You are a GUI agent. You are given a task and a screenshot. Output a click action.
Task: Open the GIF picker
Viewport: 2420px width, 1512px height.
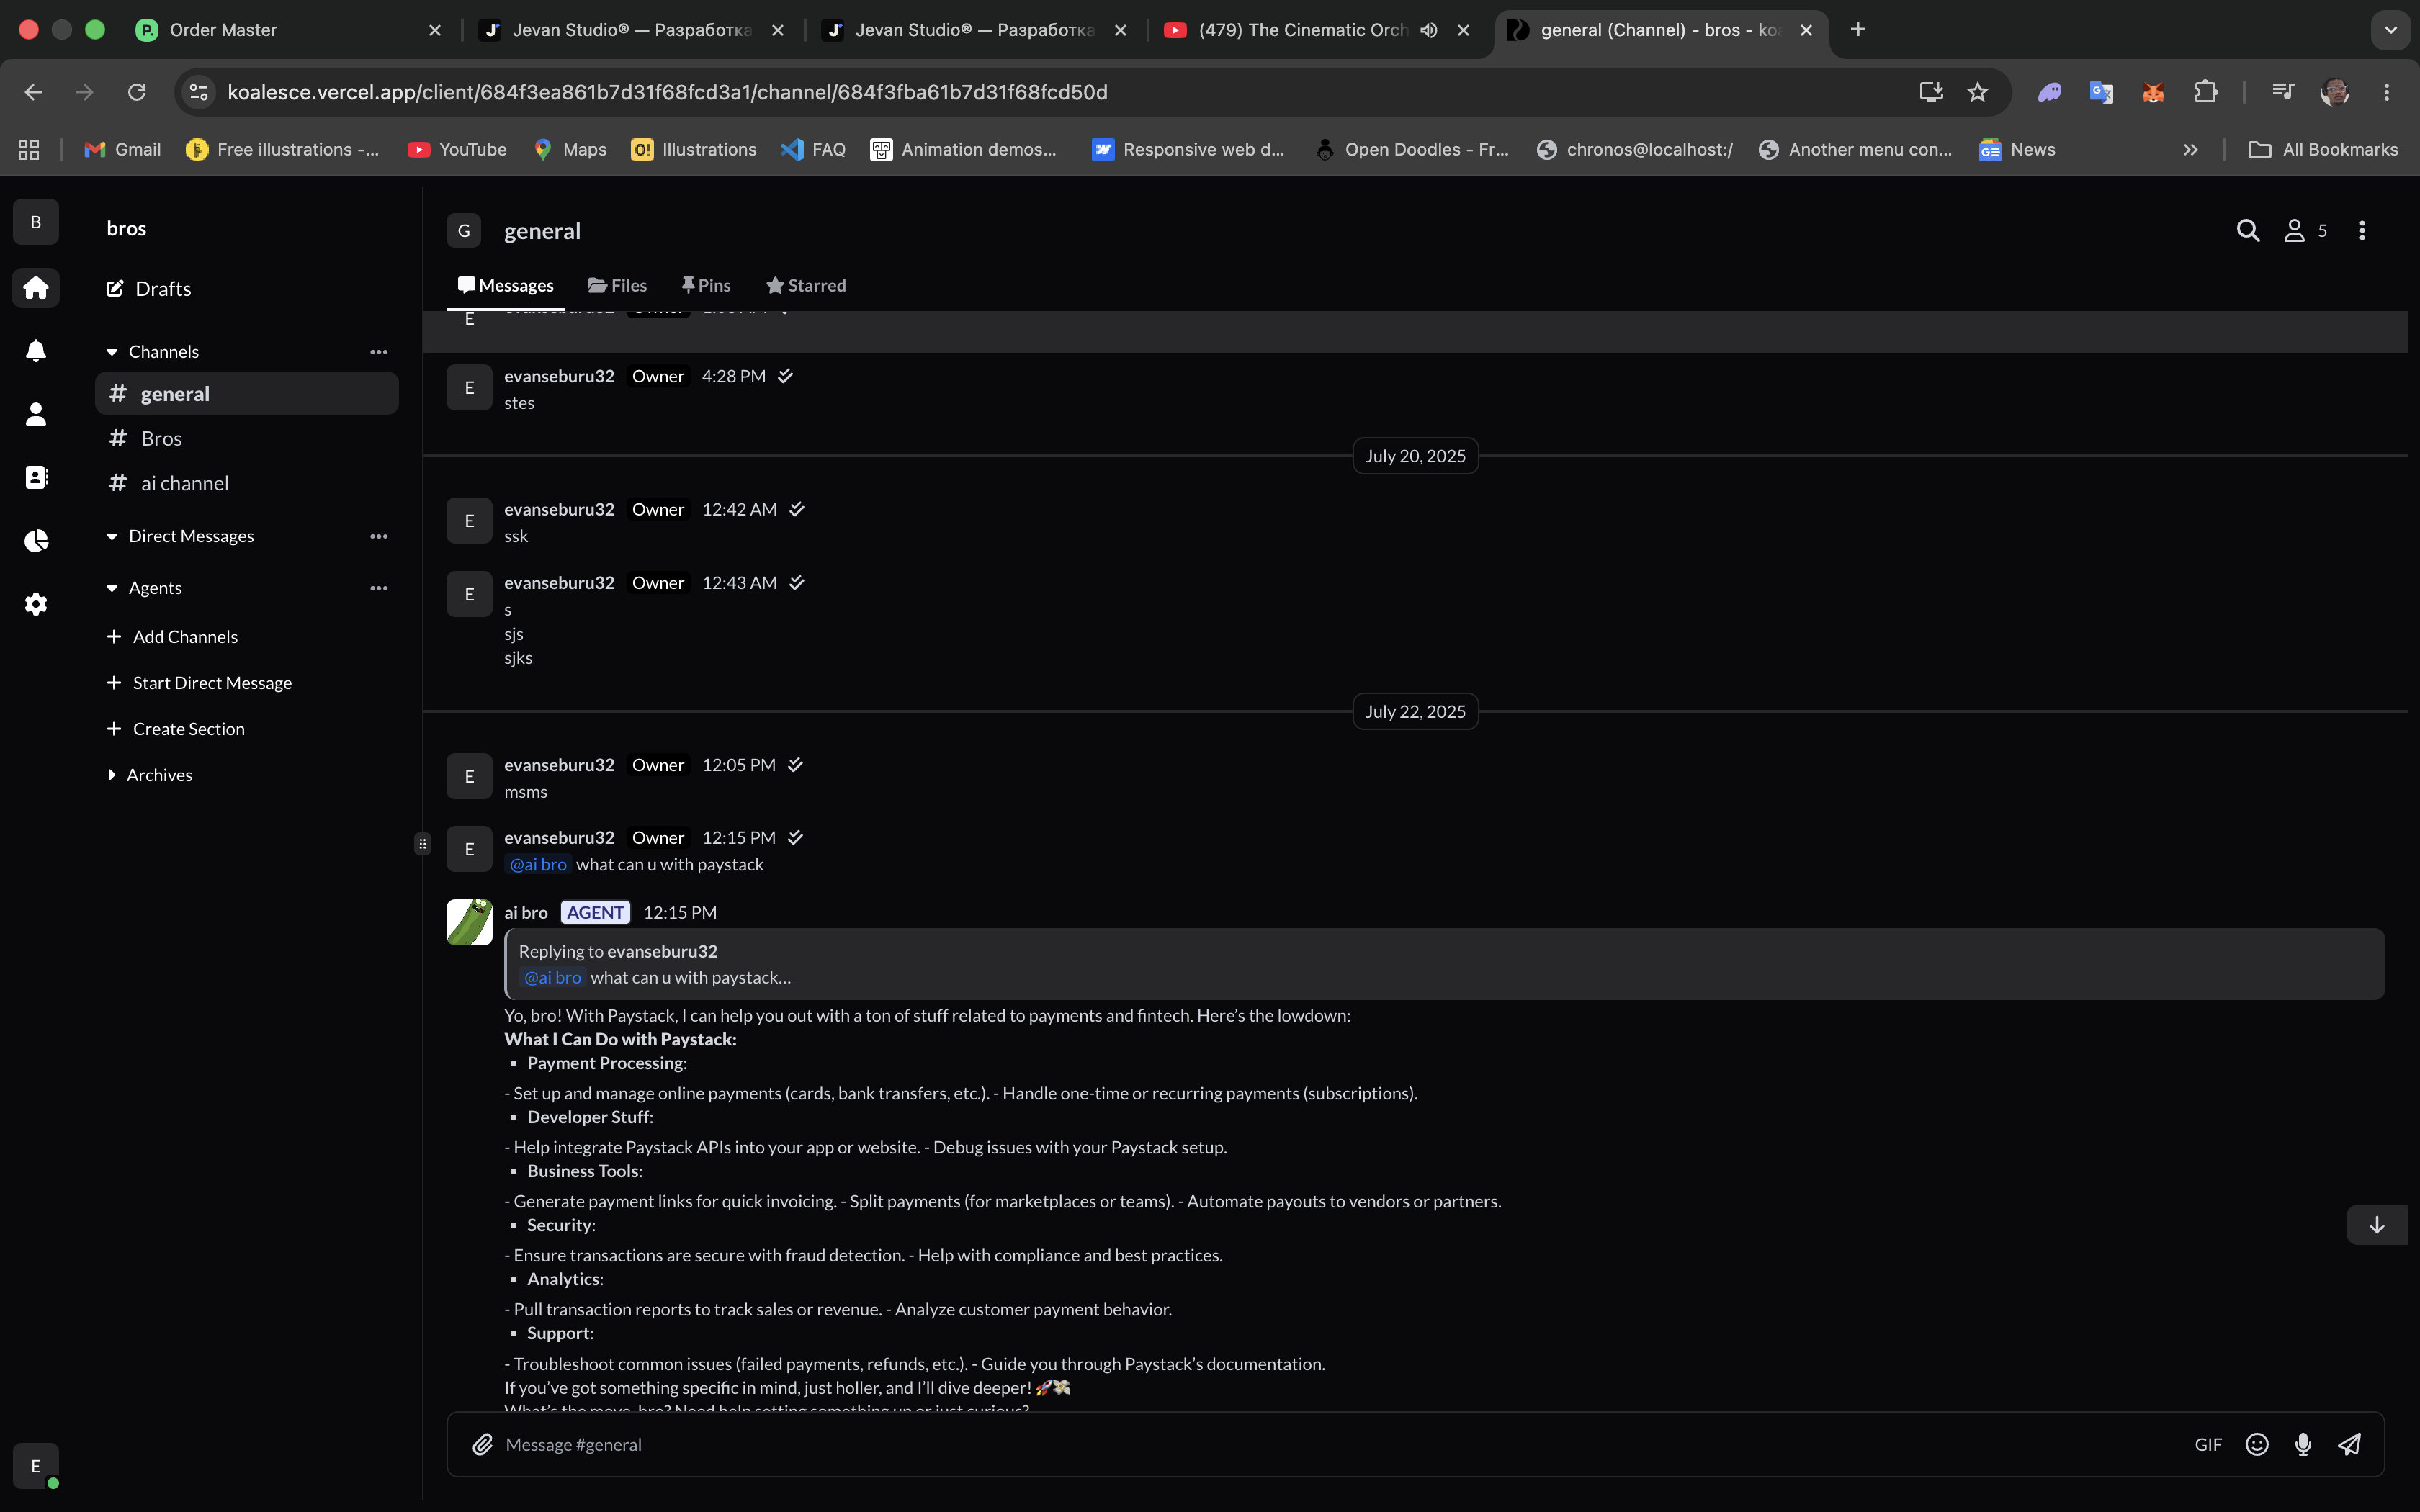tap(2208, 1444)
